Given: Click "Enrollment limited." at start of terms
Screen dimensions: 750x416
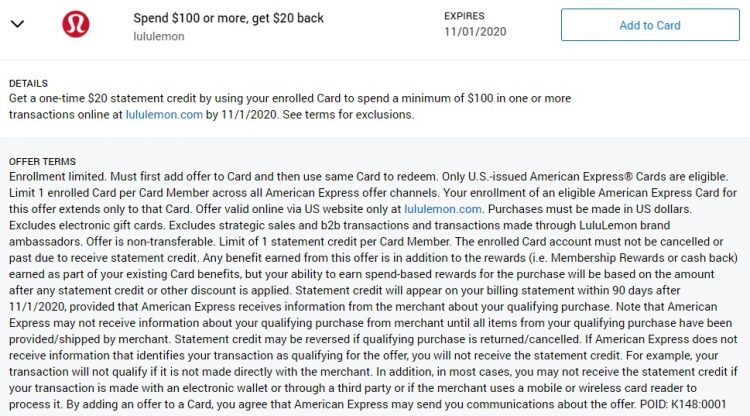Looking at the screenshot, I should (x=58, y=177).
